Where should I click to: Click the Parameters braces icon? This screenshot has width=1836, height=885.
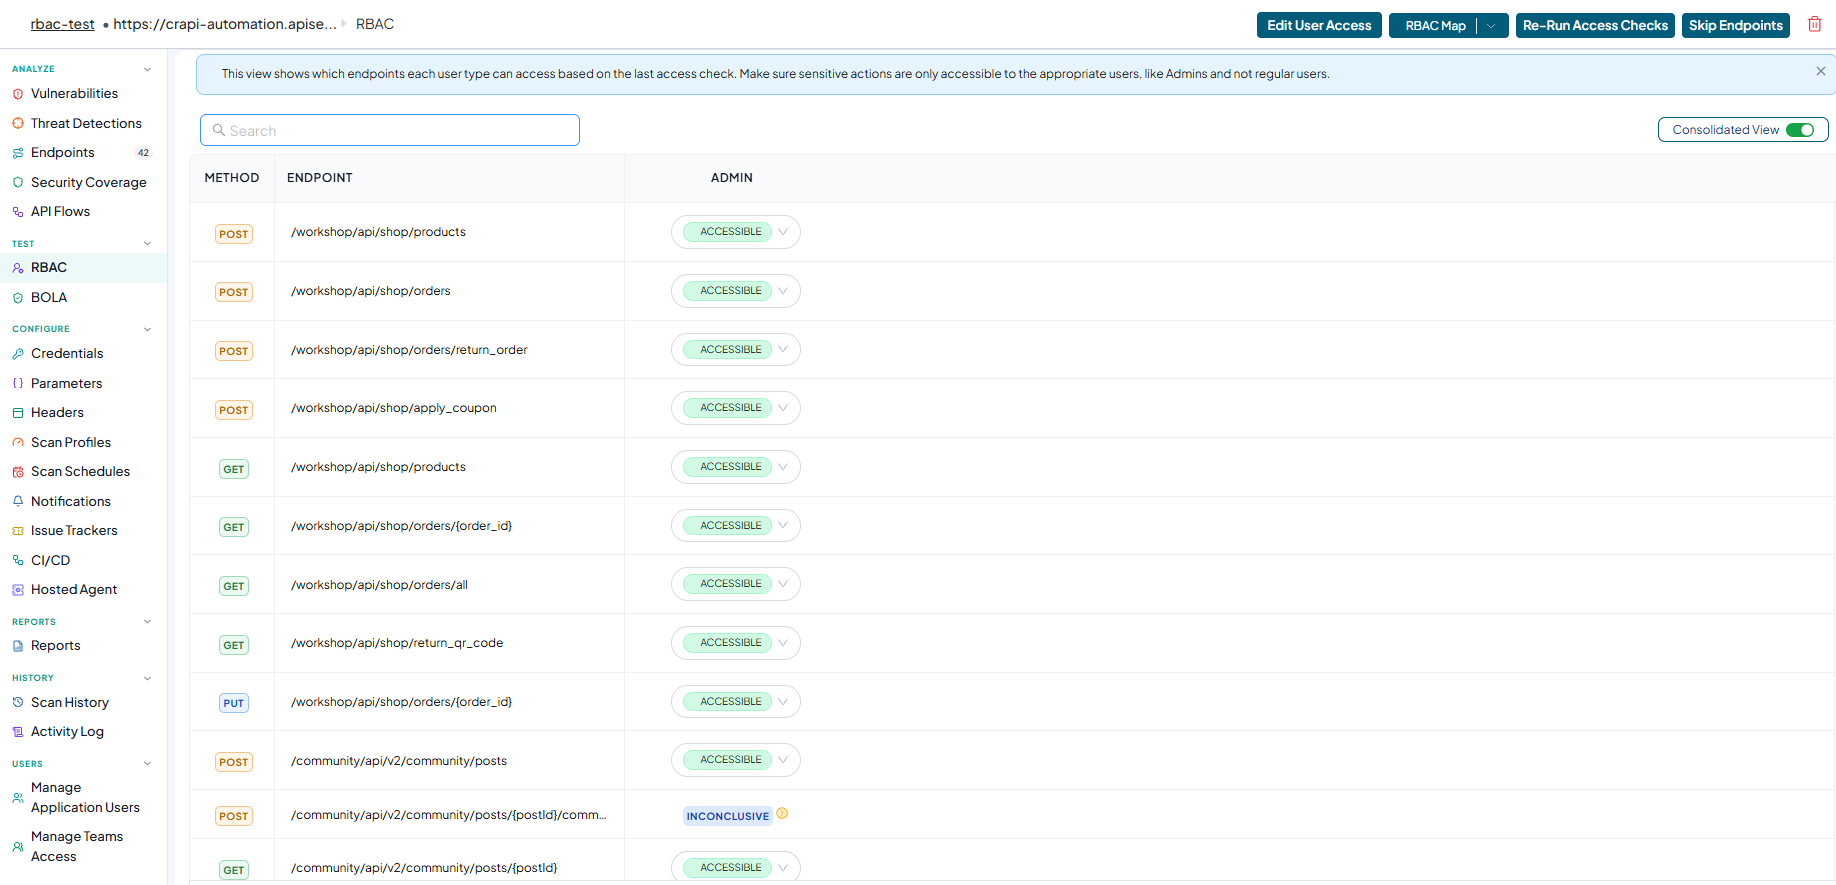click(x=18, y=384)
